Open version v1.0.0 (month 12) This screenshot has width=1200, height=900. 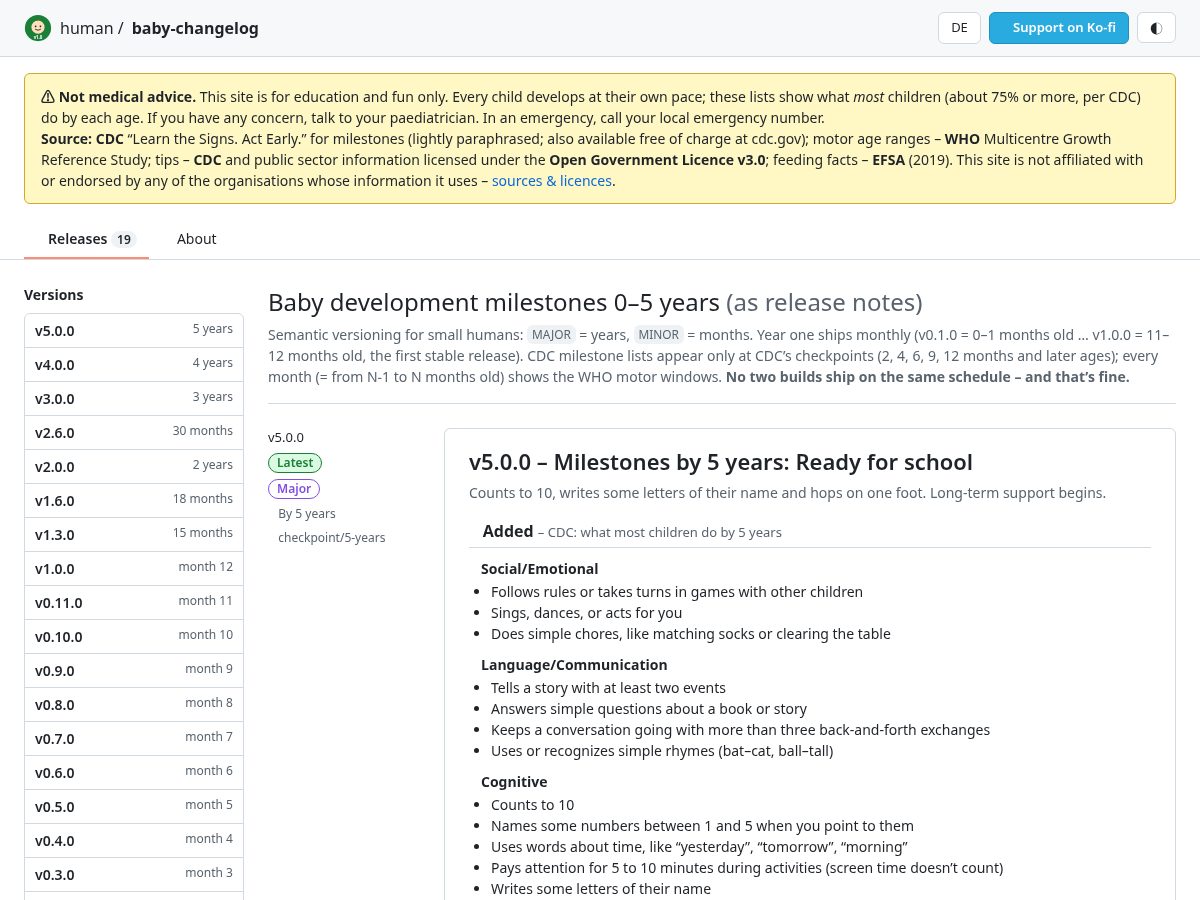tap(134, 568)
